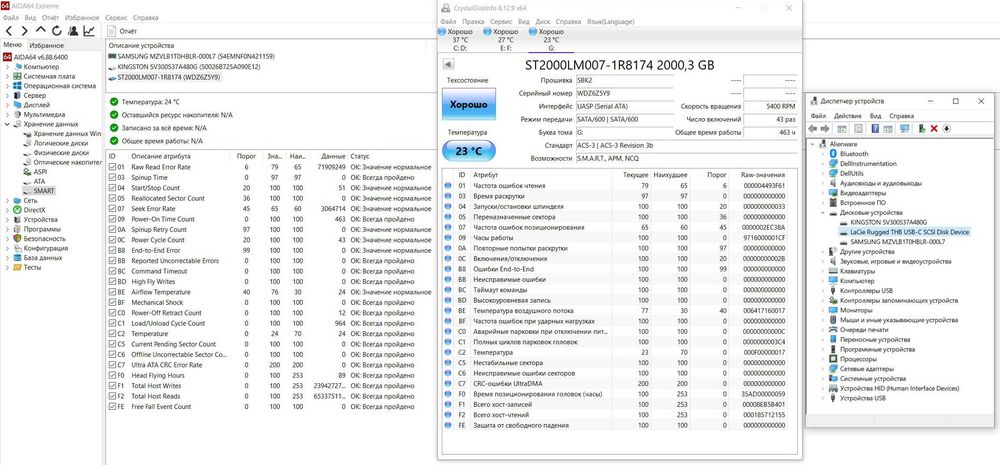This screenshot has height=465, width=1000.
Task: Toggle checkbox for BE Airflow Temperature
Action: [x=113, y=292]
